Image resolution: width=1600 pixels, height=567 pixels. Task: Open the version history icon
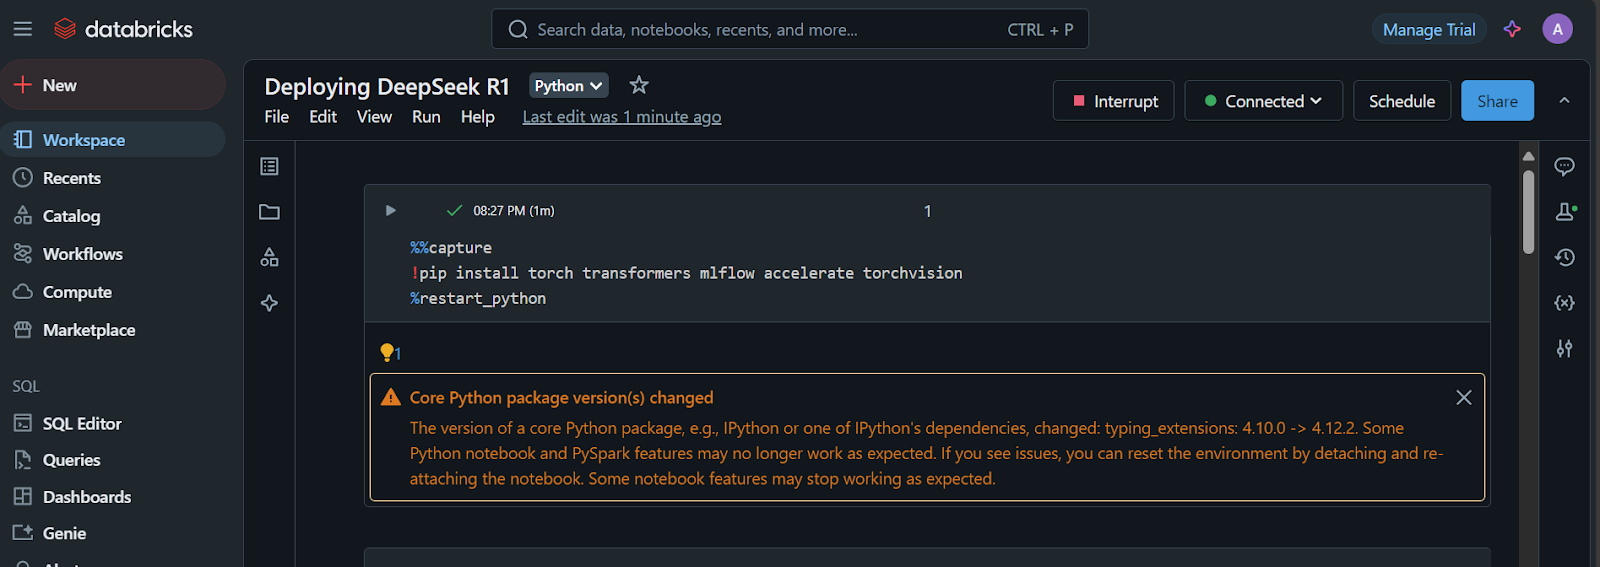pos(1564,257)
